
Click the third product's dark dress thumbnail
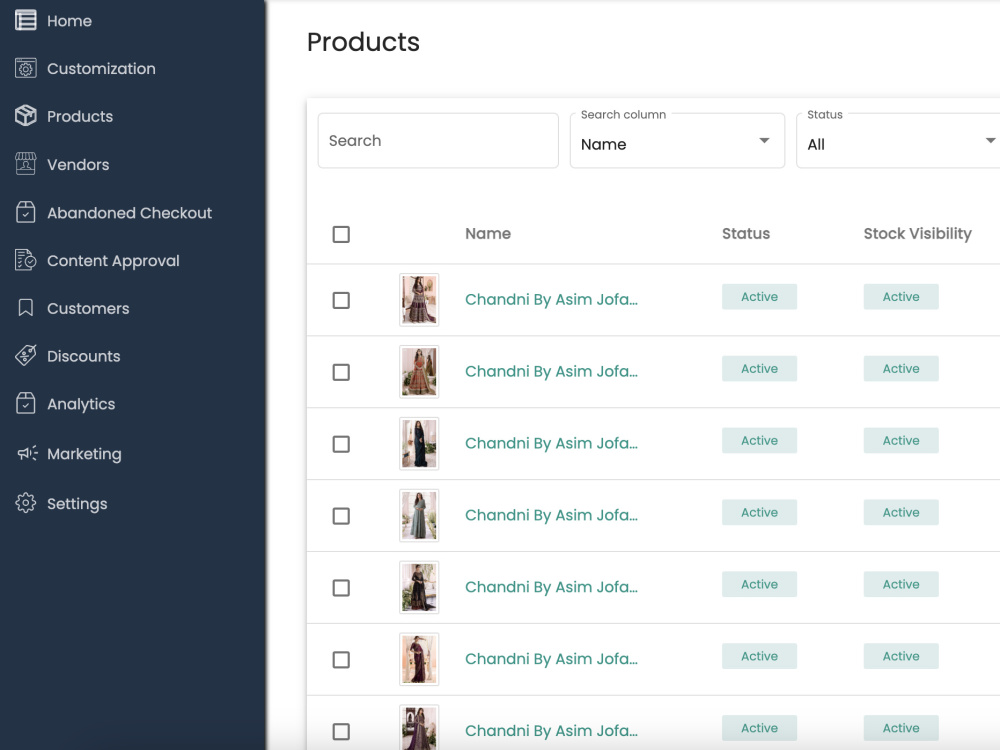point(419,444)
